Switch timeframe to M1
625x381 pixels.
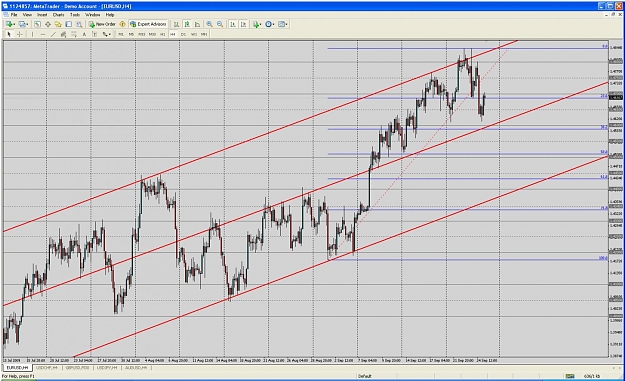click(x=121, y=34)
